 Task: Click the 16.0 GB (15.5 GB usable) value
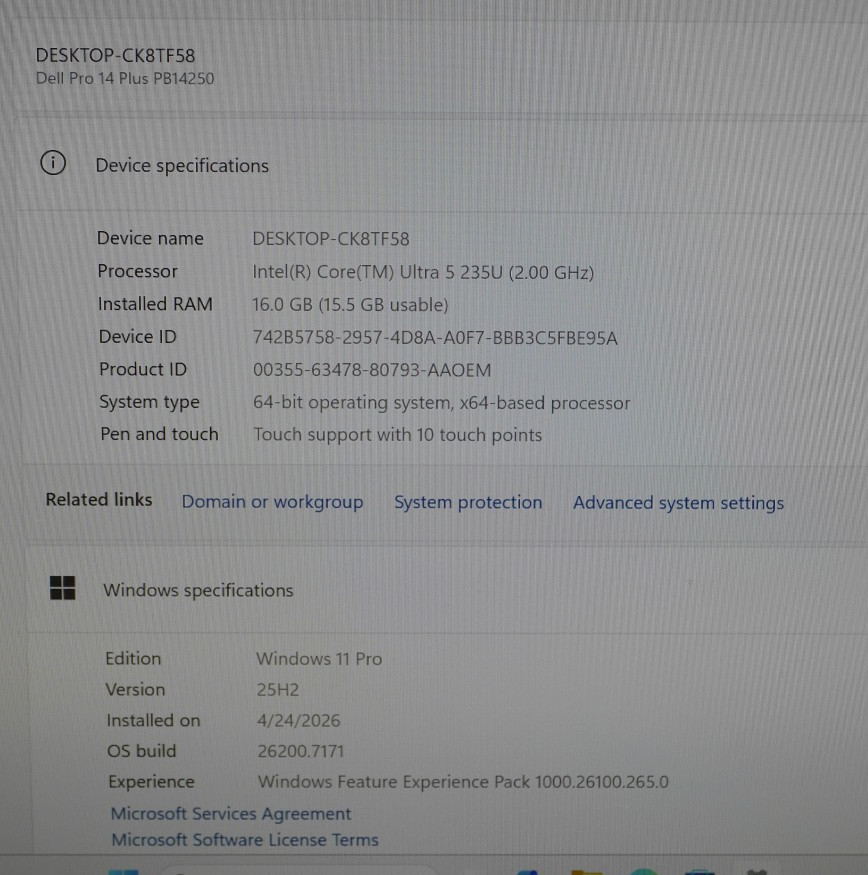(349, 305)
